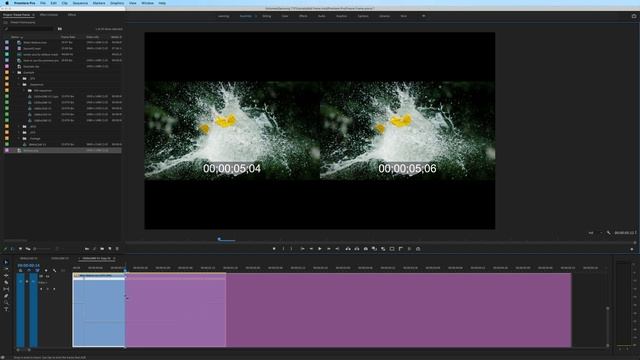Open the Graphics menu

pyautogui.click(x=117, y=3)
